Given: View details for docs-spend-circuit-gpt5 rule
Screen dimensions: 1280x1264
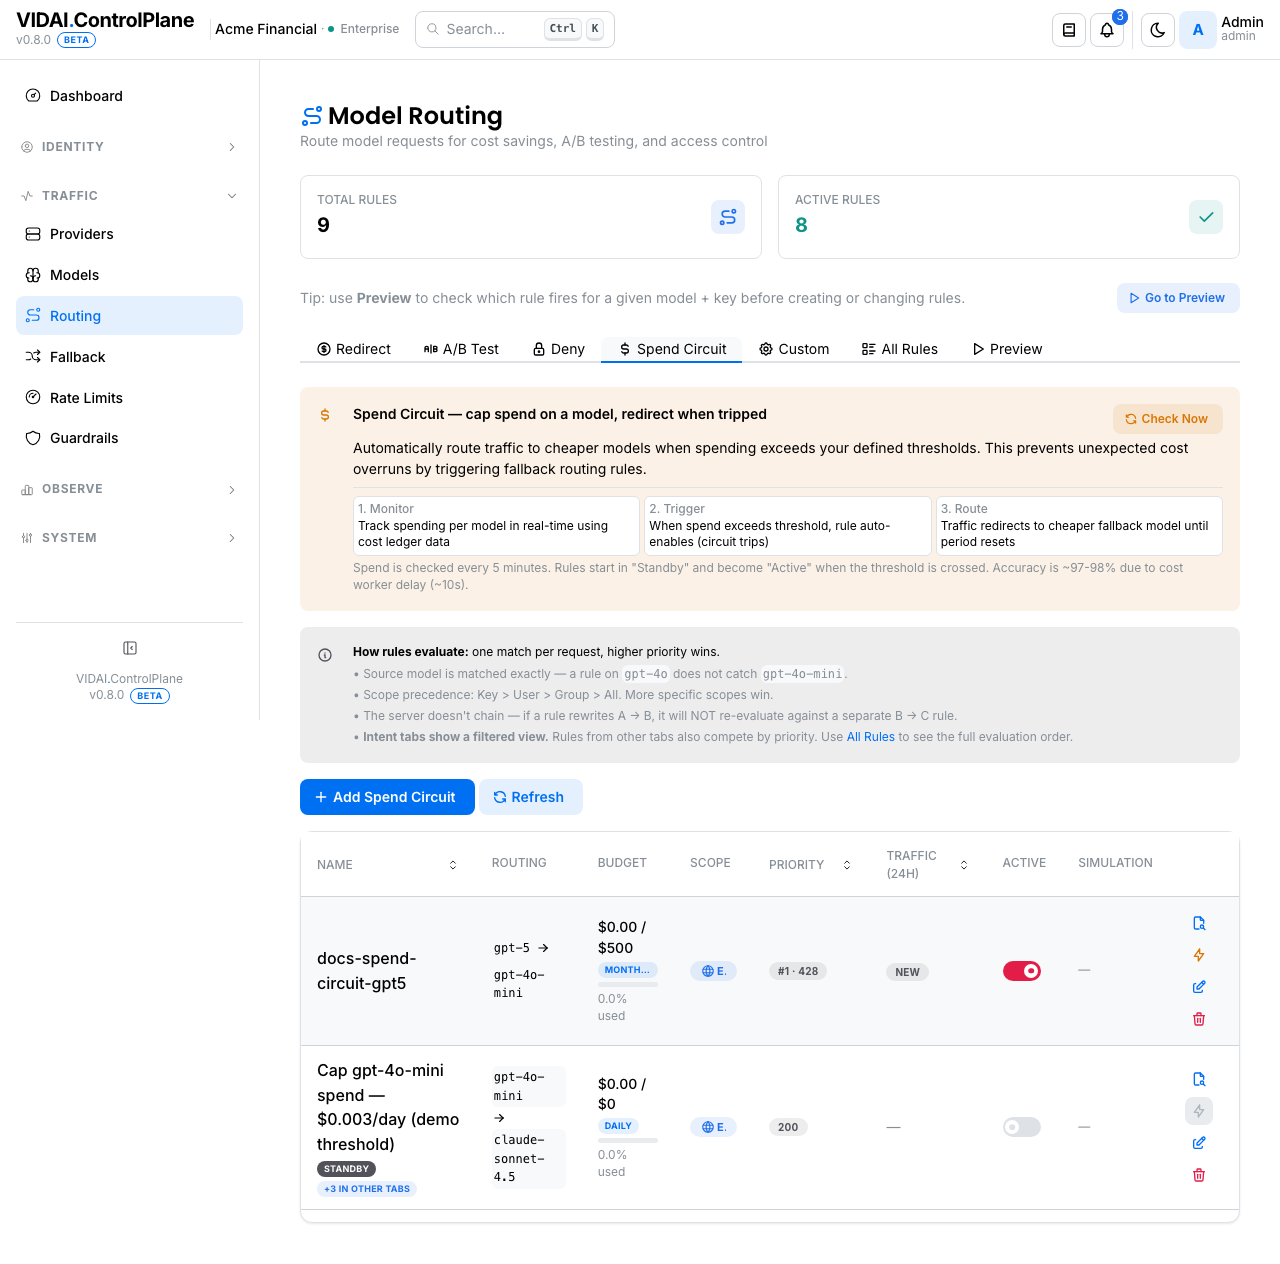Looking at the screenshot, I should click(x=1199, y=923).
